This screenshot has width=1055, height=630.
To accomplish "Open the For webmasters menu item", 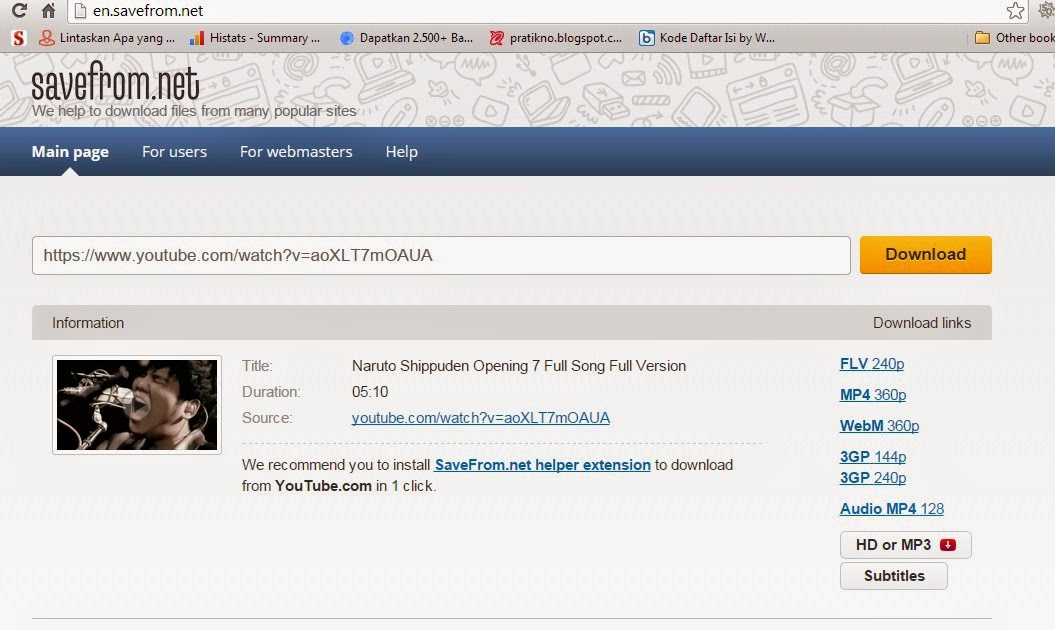I will click(296, 152).
